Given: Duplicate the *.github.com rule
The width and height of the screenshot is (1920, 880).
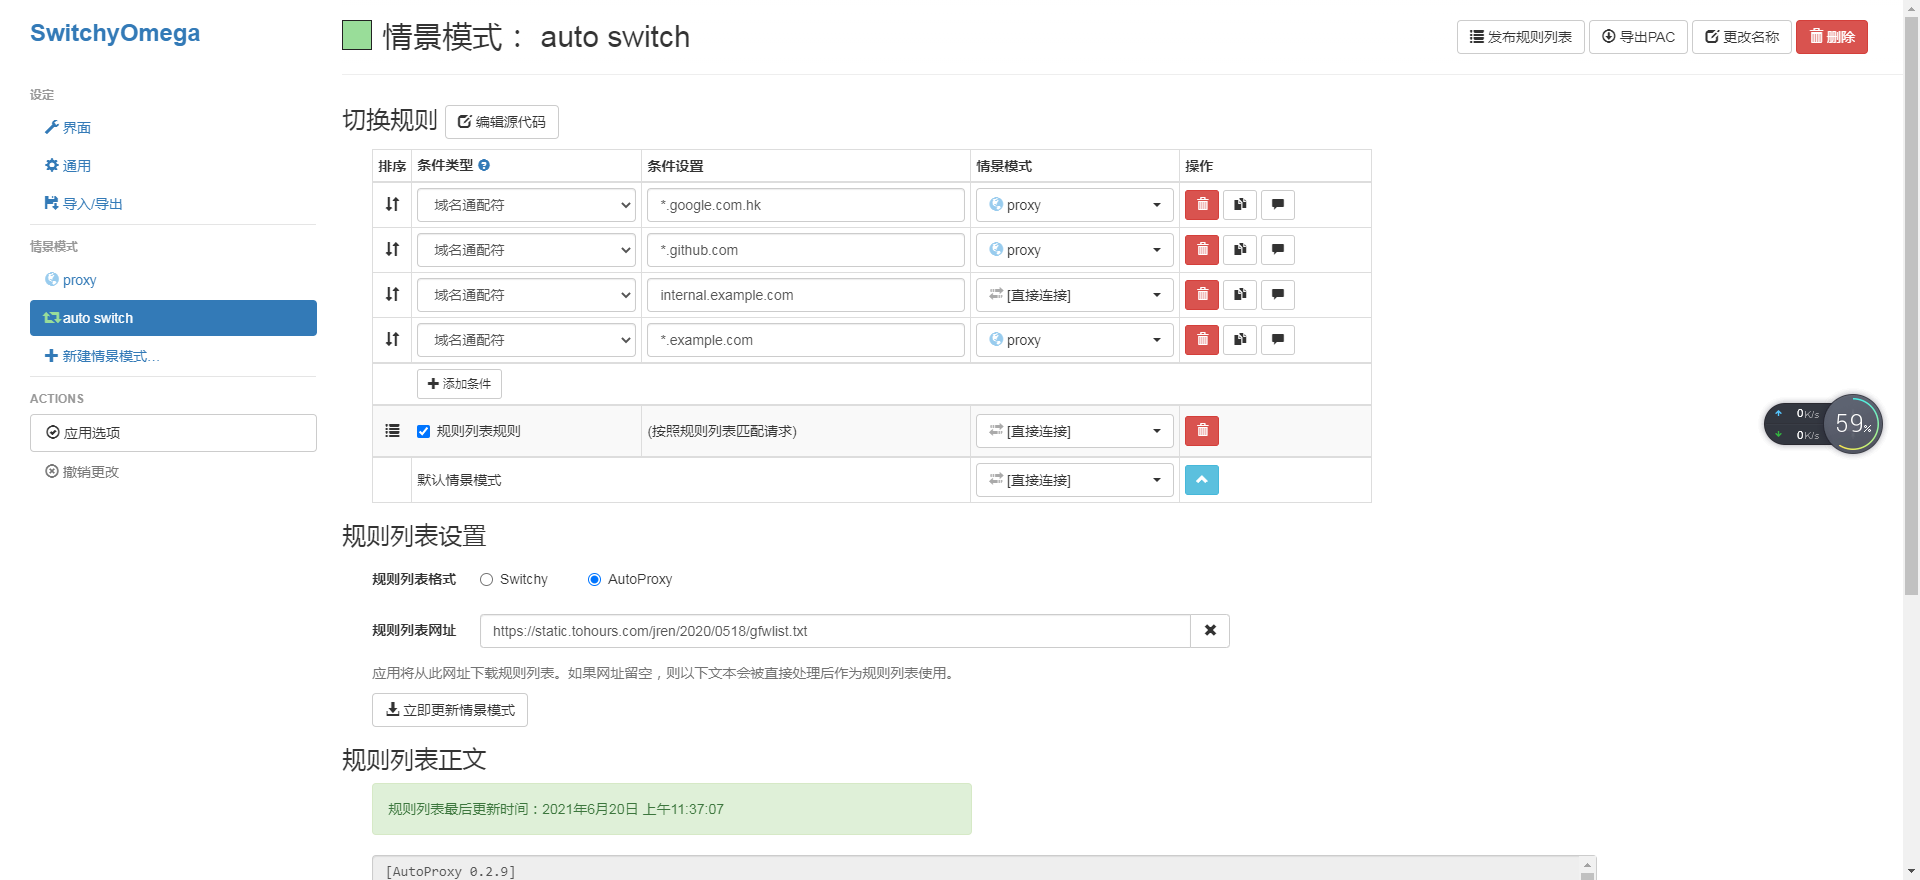Looking at the screenshot, I should pos(1240,250).
